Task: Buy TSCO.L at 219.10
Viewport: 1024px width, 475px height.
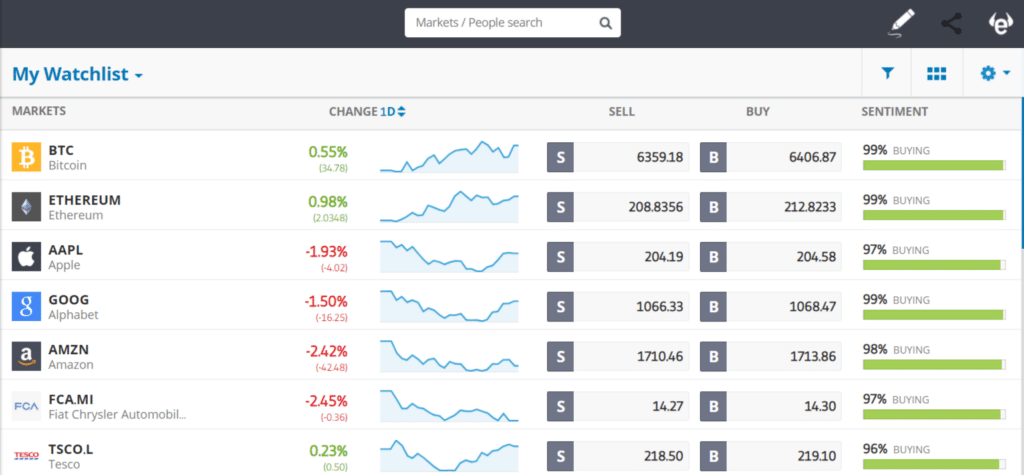Action: [x=771, y=455]
